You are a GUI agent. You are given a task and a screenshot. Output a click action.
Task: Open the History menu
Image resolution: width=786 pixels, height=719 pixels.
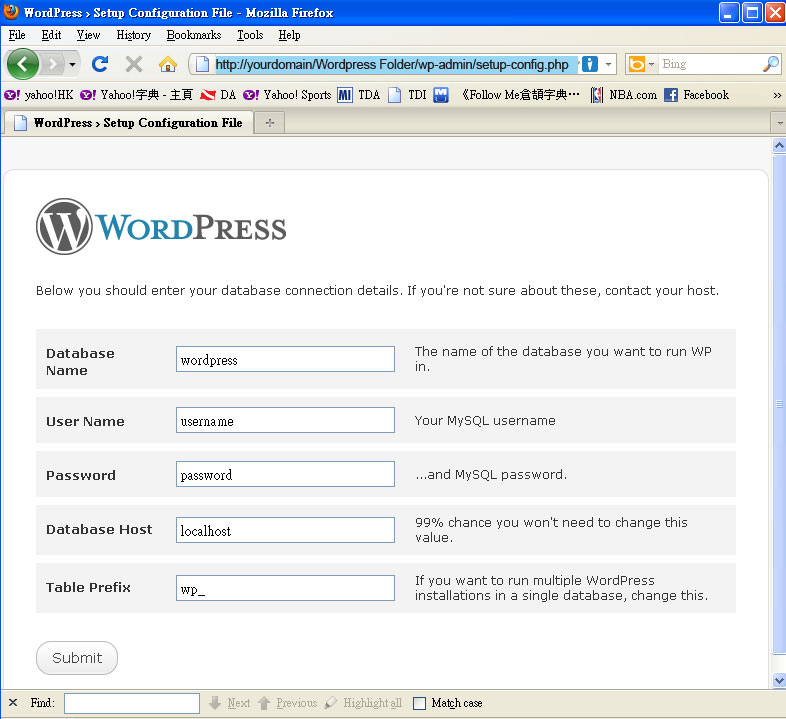[133, 35]
